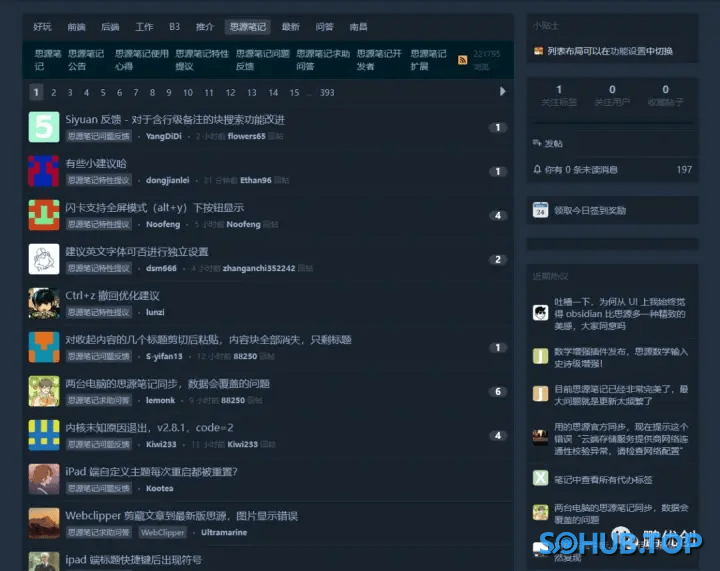Switch to 后端 tab

[x=110, y=27]
